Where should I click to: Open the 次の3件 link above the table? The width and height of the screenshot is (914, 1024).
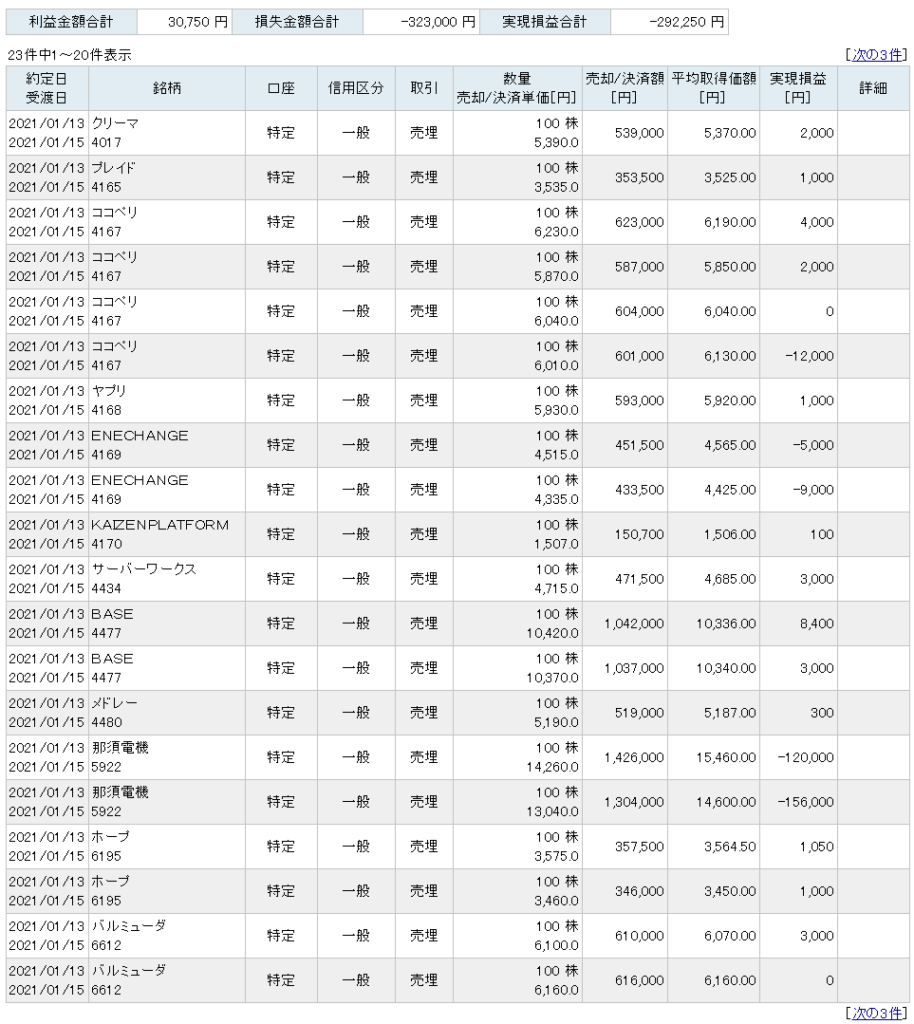(x=877, y=55)
